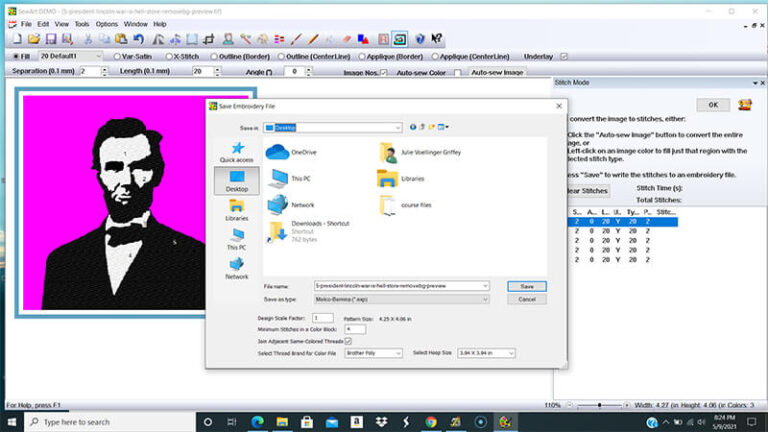
Task: Click the Design Scale Factor input field
Action: (323, 318)
